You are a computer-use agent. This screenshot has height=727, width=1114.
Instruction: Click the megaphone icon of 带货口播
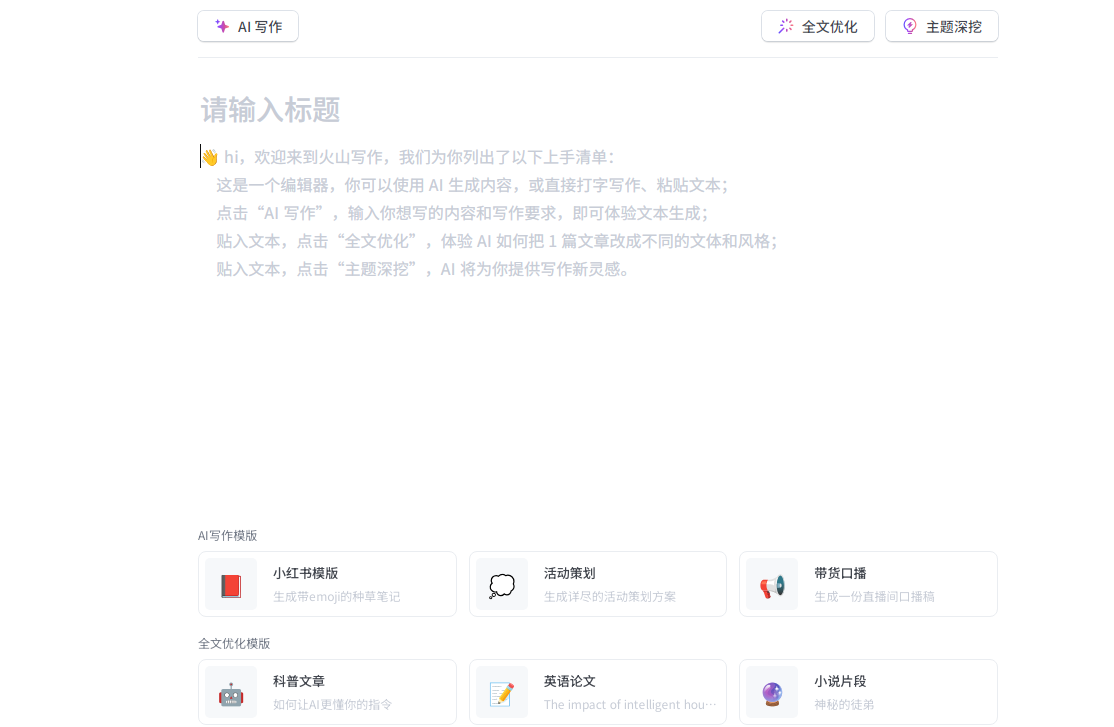(771, 584)
